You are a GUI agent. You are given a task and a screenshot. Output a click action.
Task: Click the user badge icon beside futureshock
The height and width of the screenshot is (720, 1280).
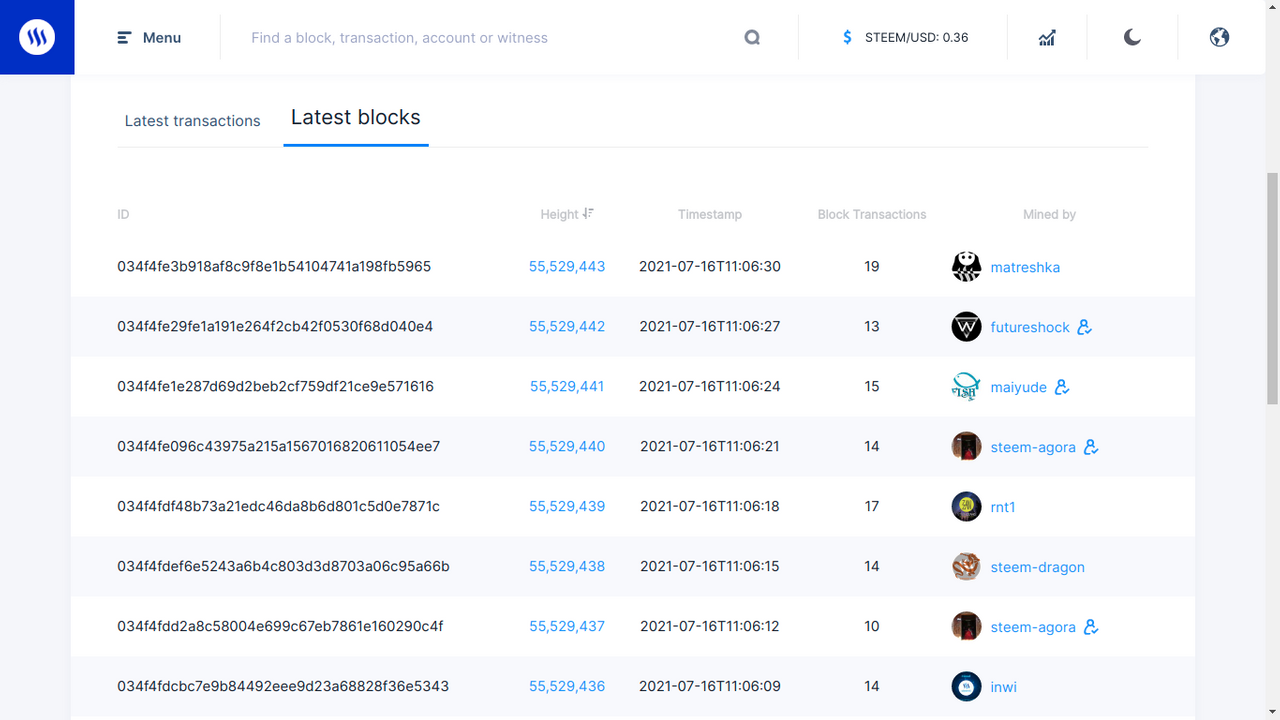click(x=1084, y=327)
